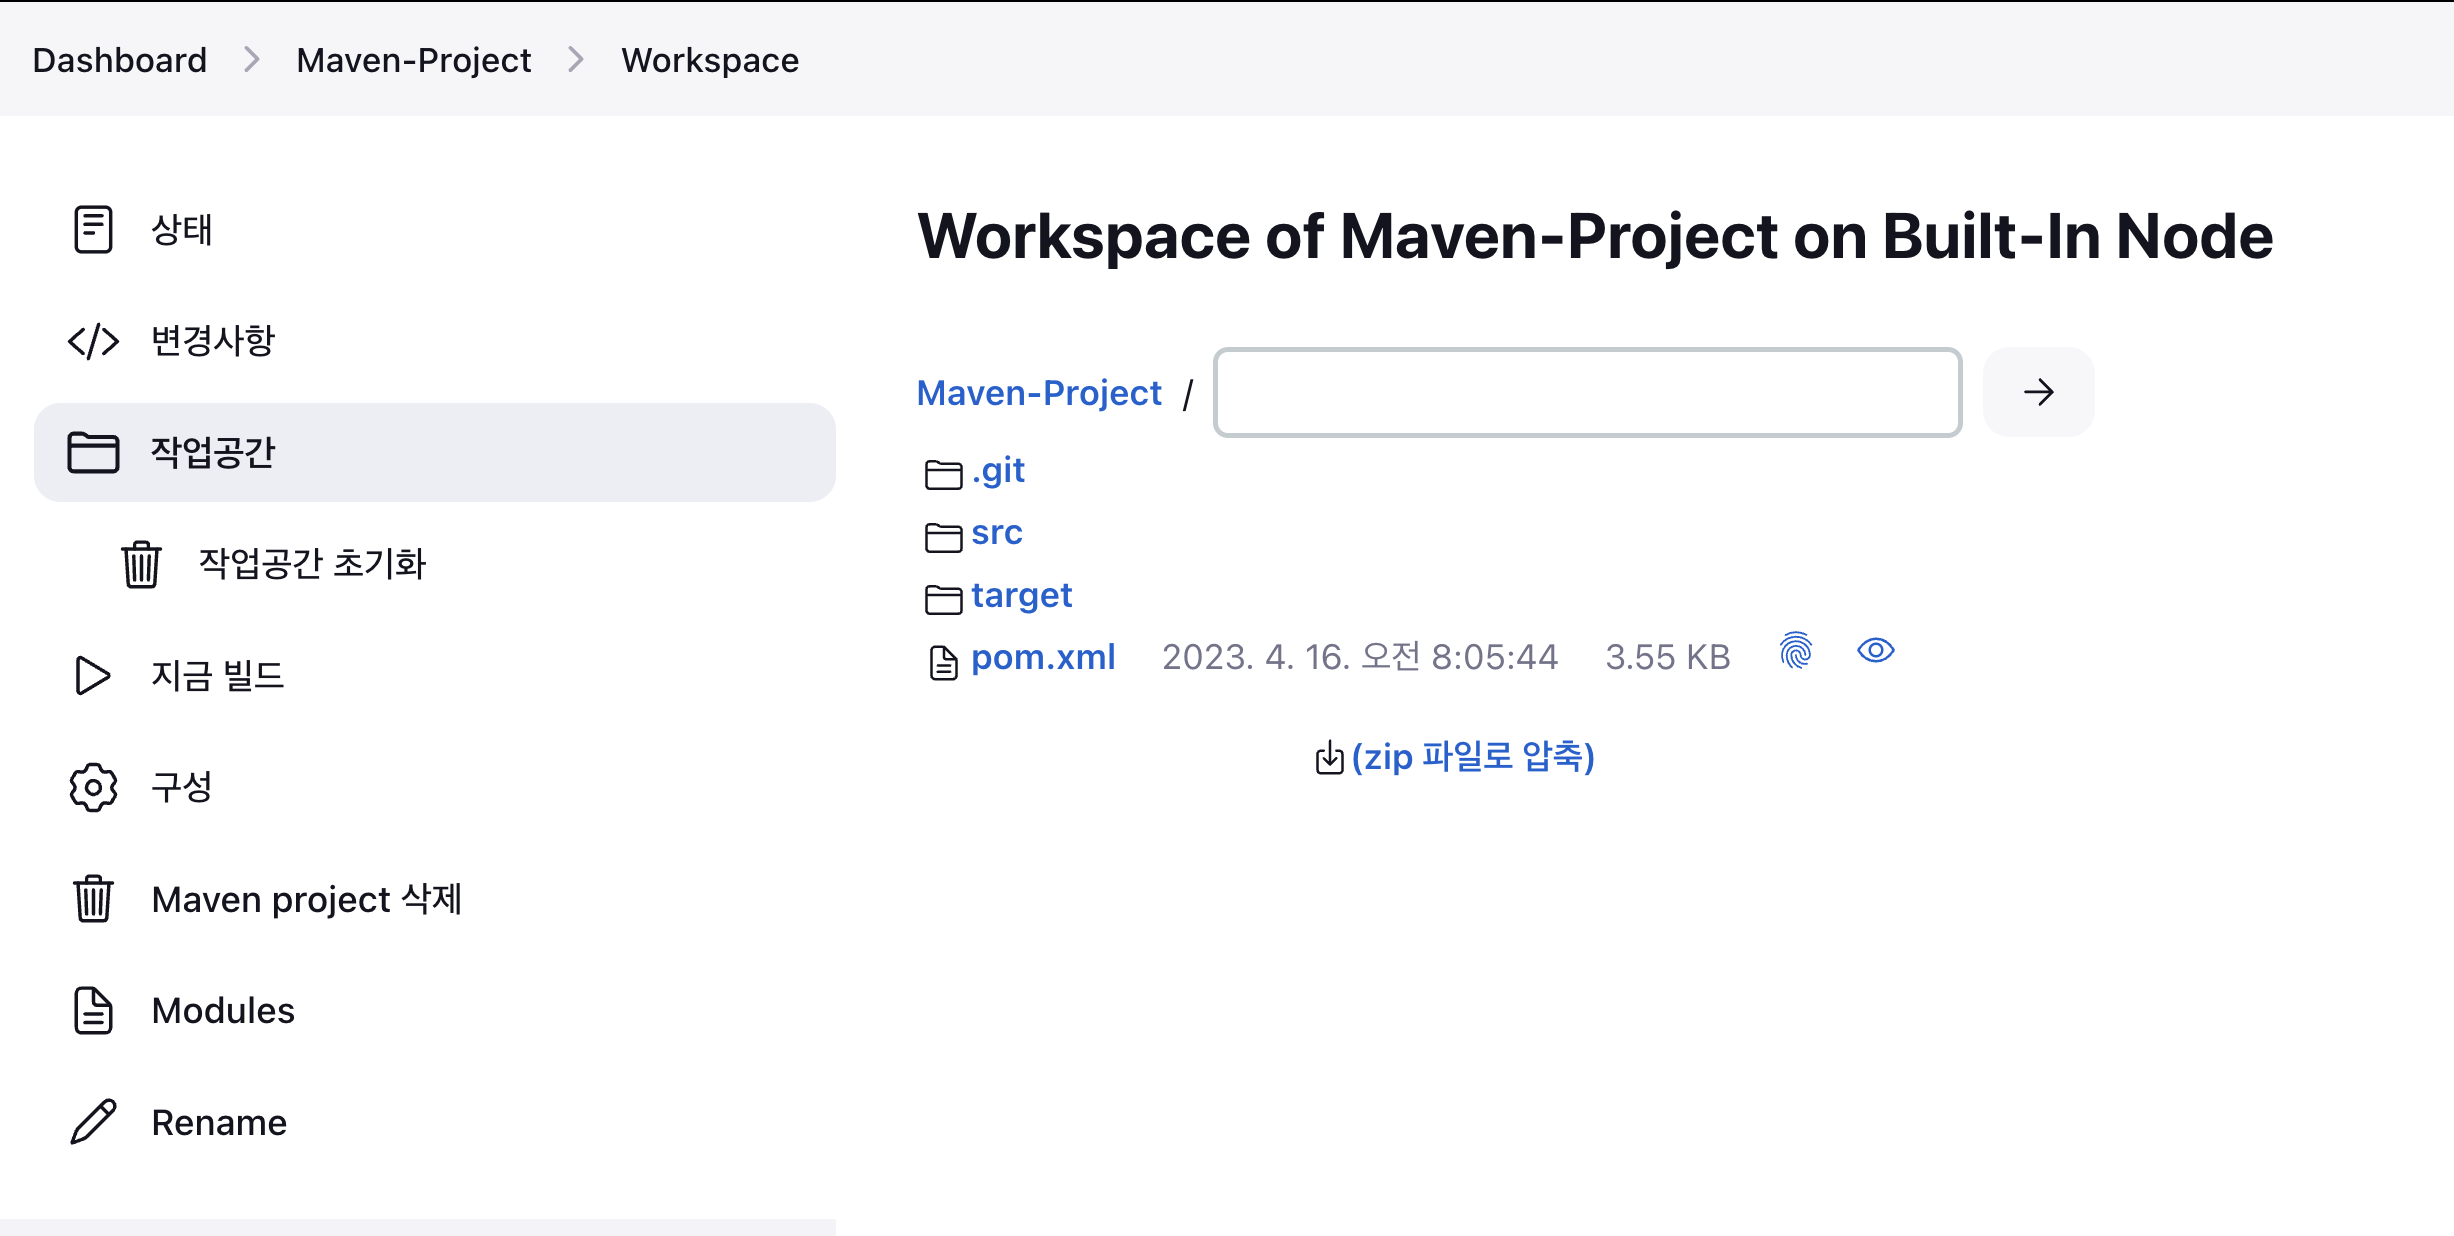Image resolution: width=2454 pixels, height=1236 pixels.
Task: Click Workspace in the breadcrumb
Action: pos(710,60)
